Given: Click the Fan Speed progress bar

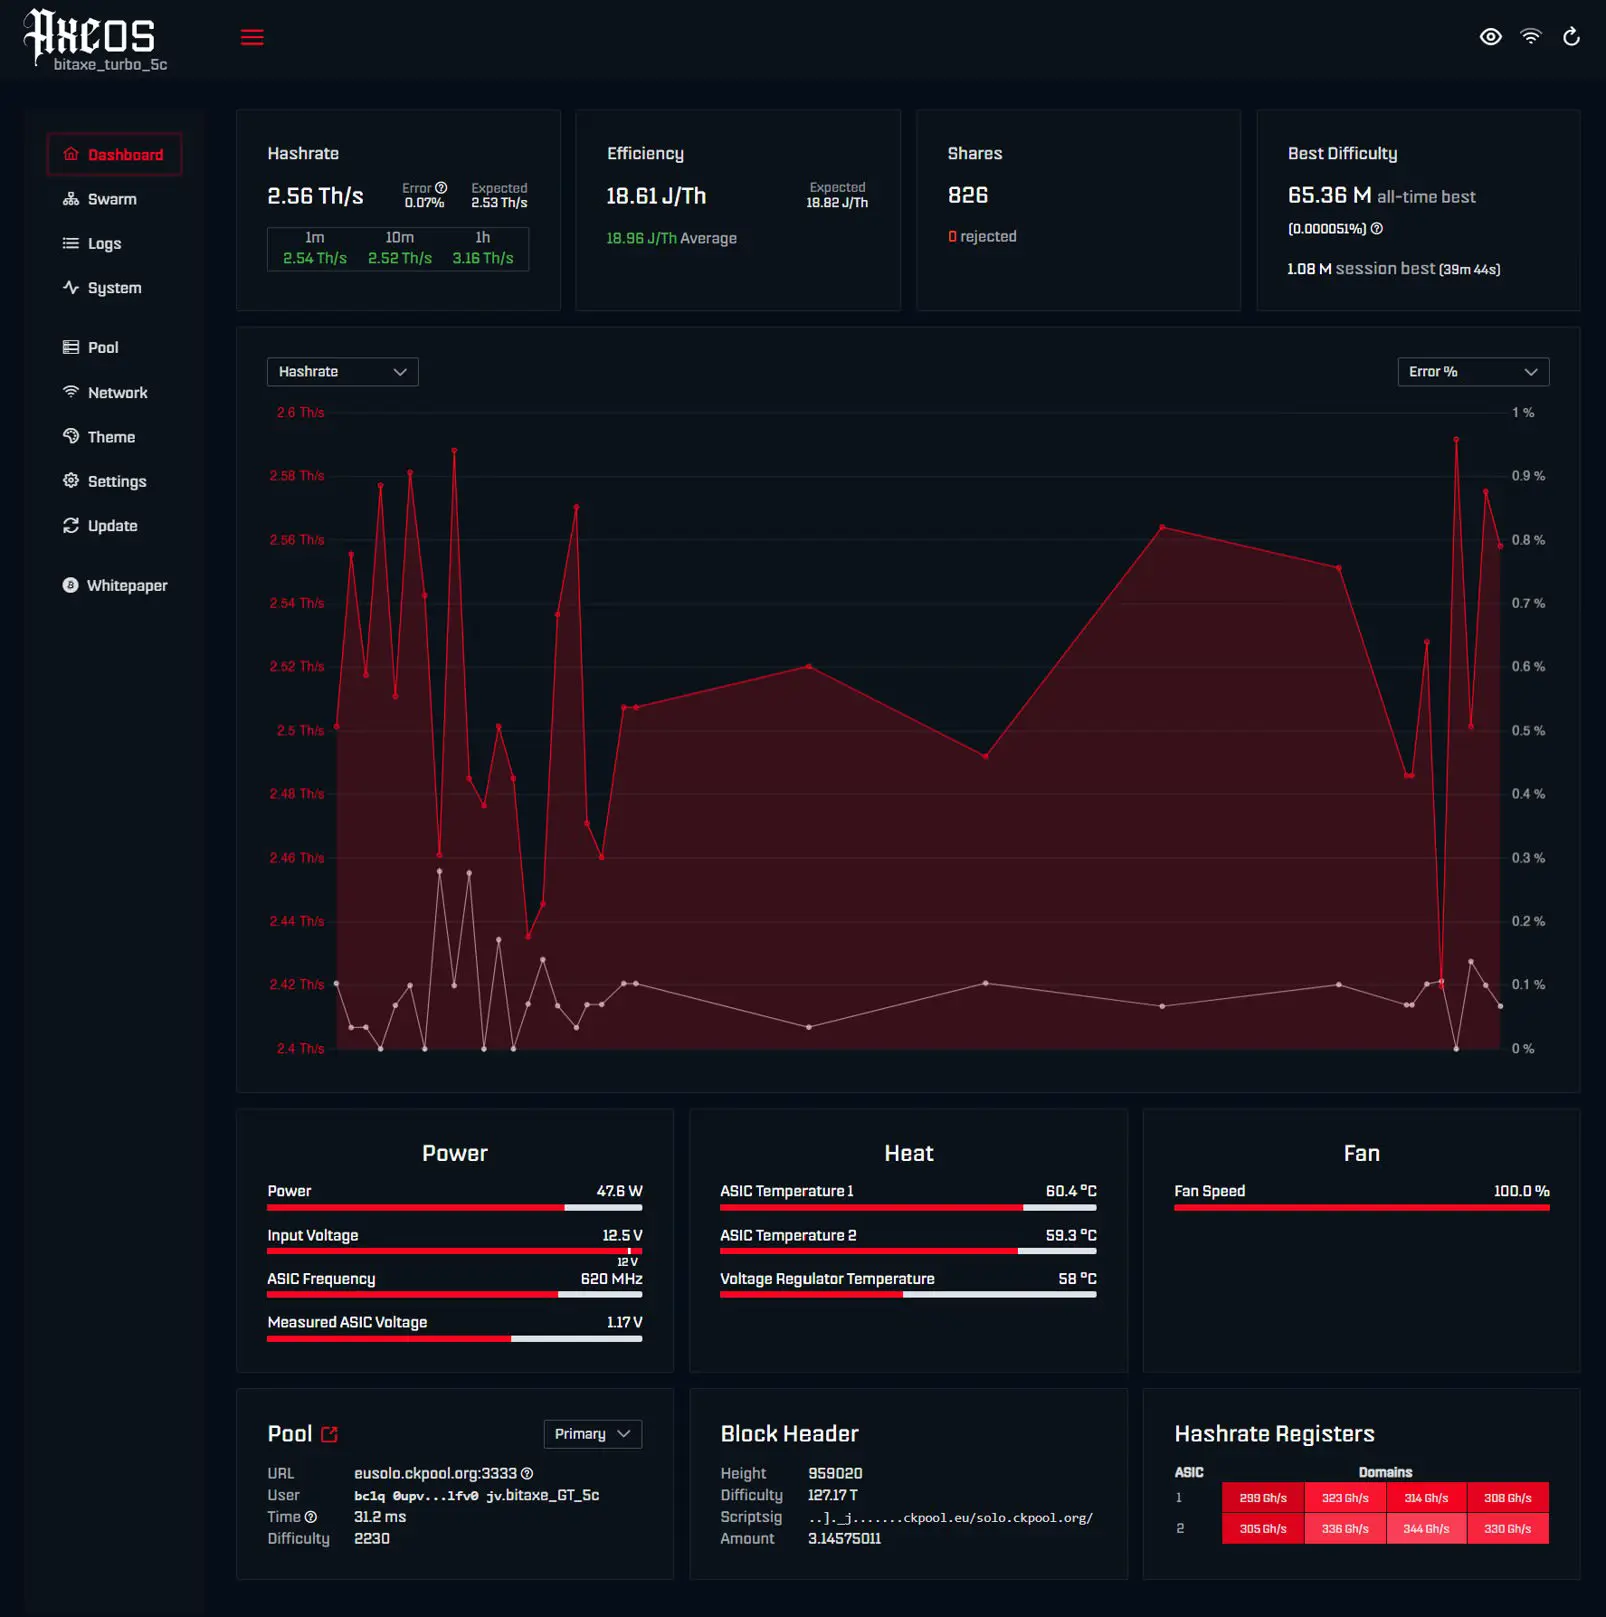Looking at the screenshot, I should click(1362, 1208).
